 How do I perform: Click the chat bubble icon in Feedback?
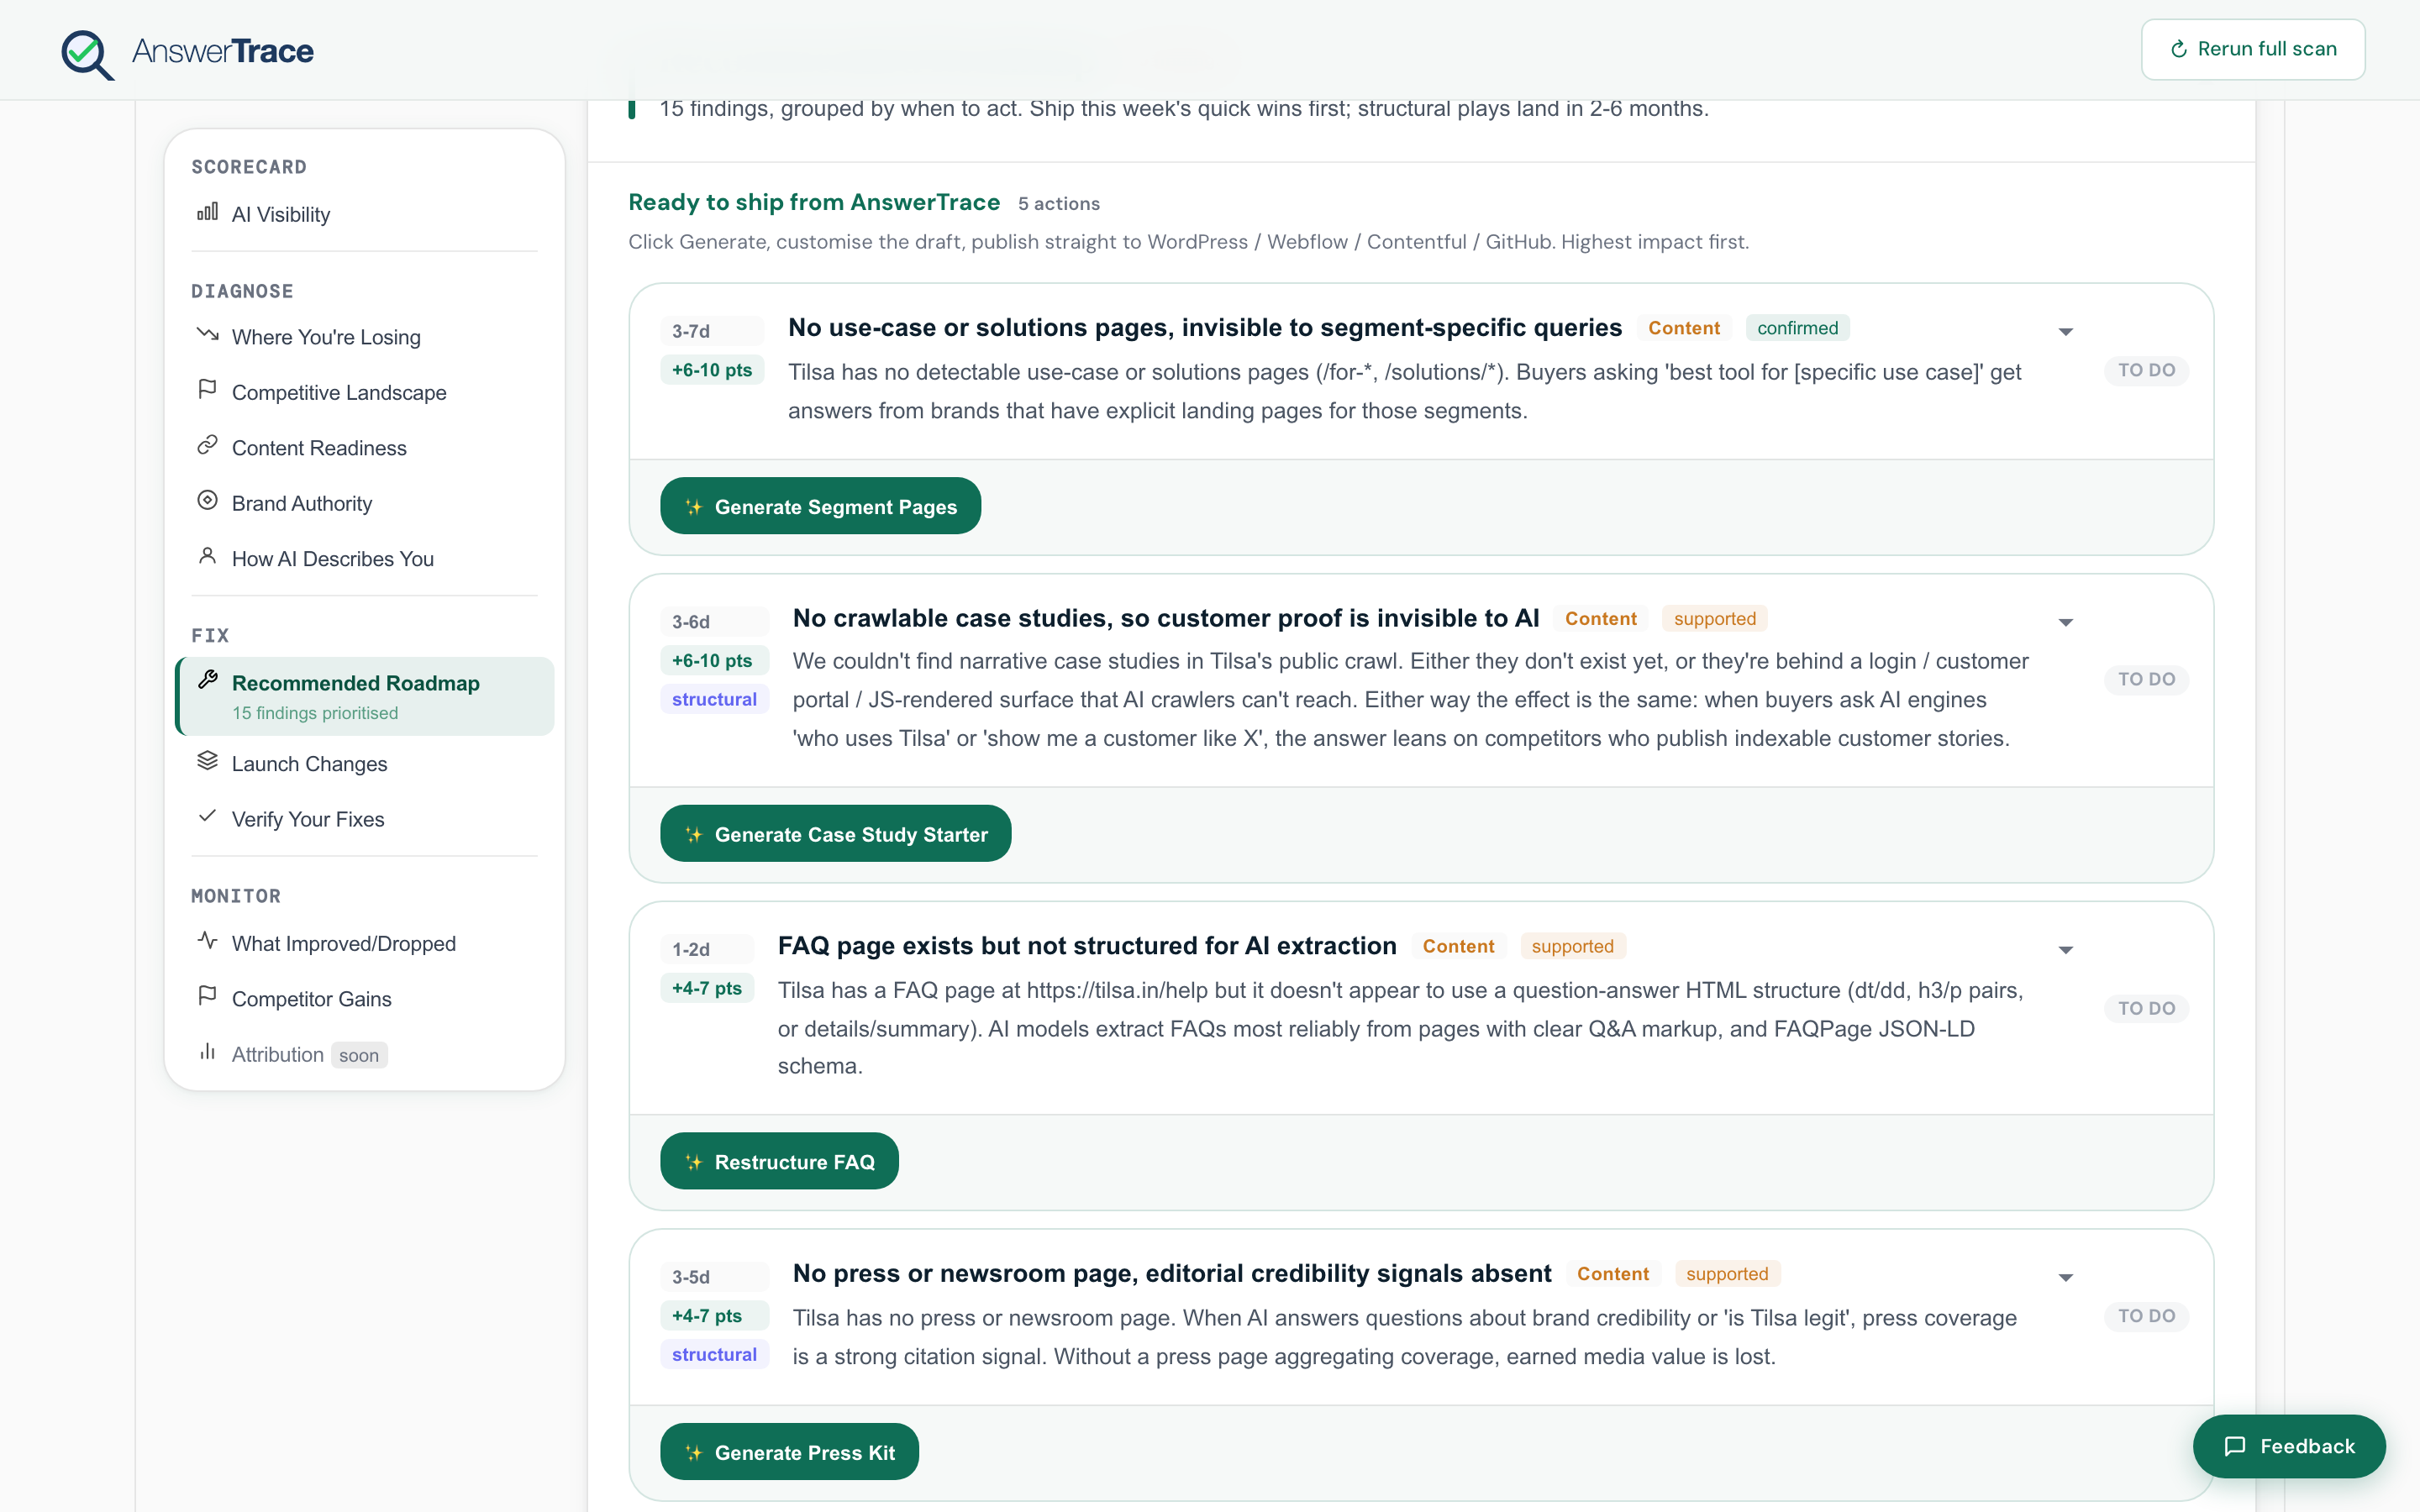pyautogui.click(x=2235, y=1446)
